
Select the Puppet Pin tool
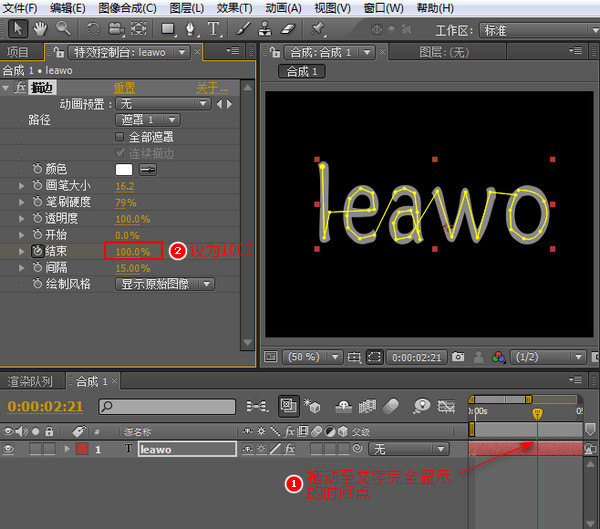[317, 29]
